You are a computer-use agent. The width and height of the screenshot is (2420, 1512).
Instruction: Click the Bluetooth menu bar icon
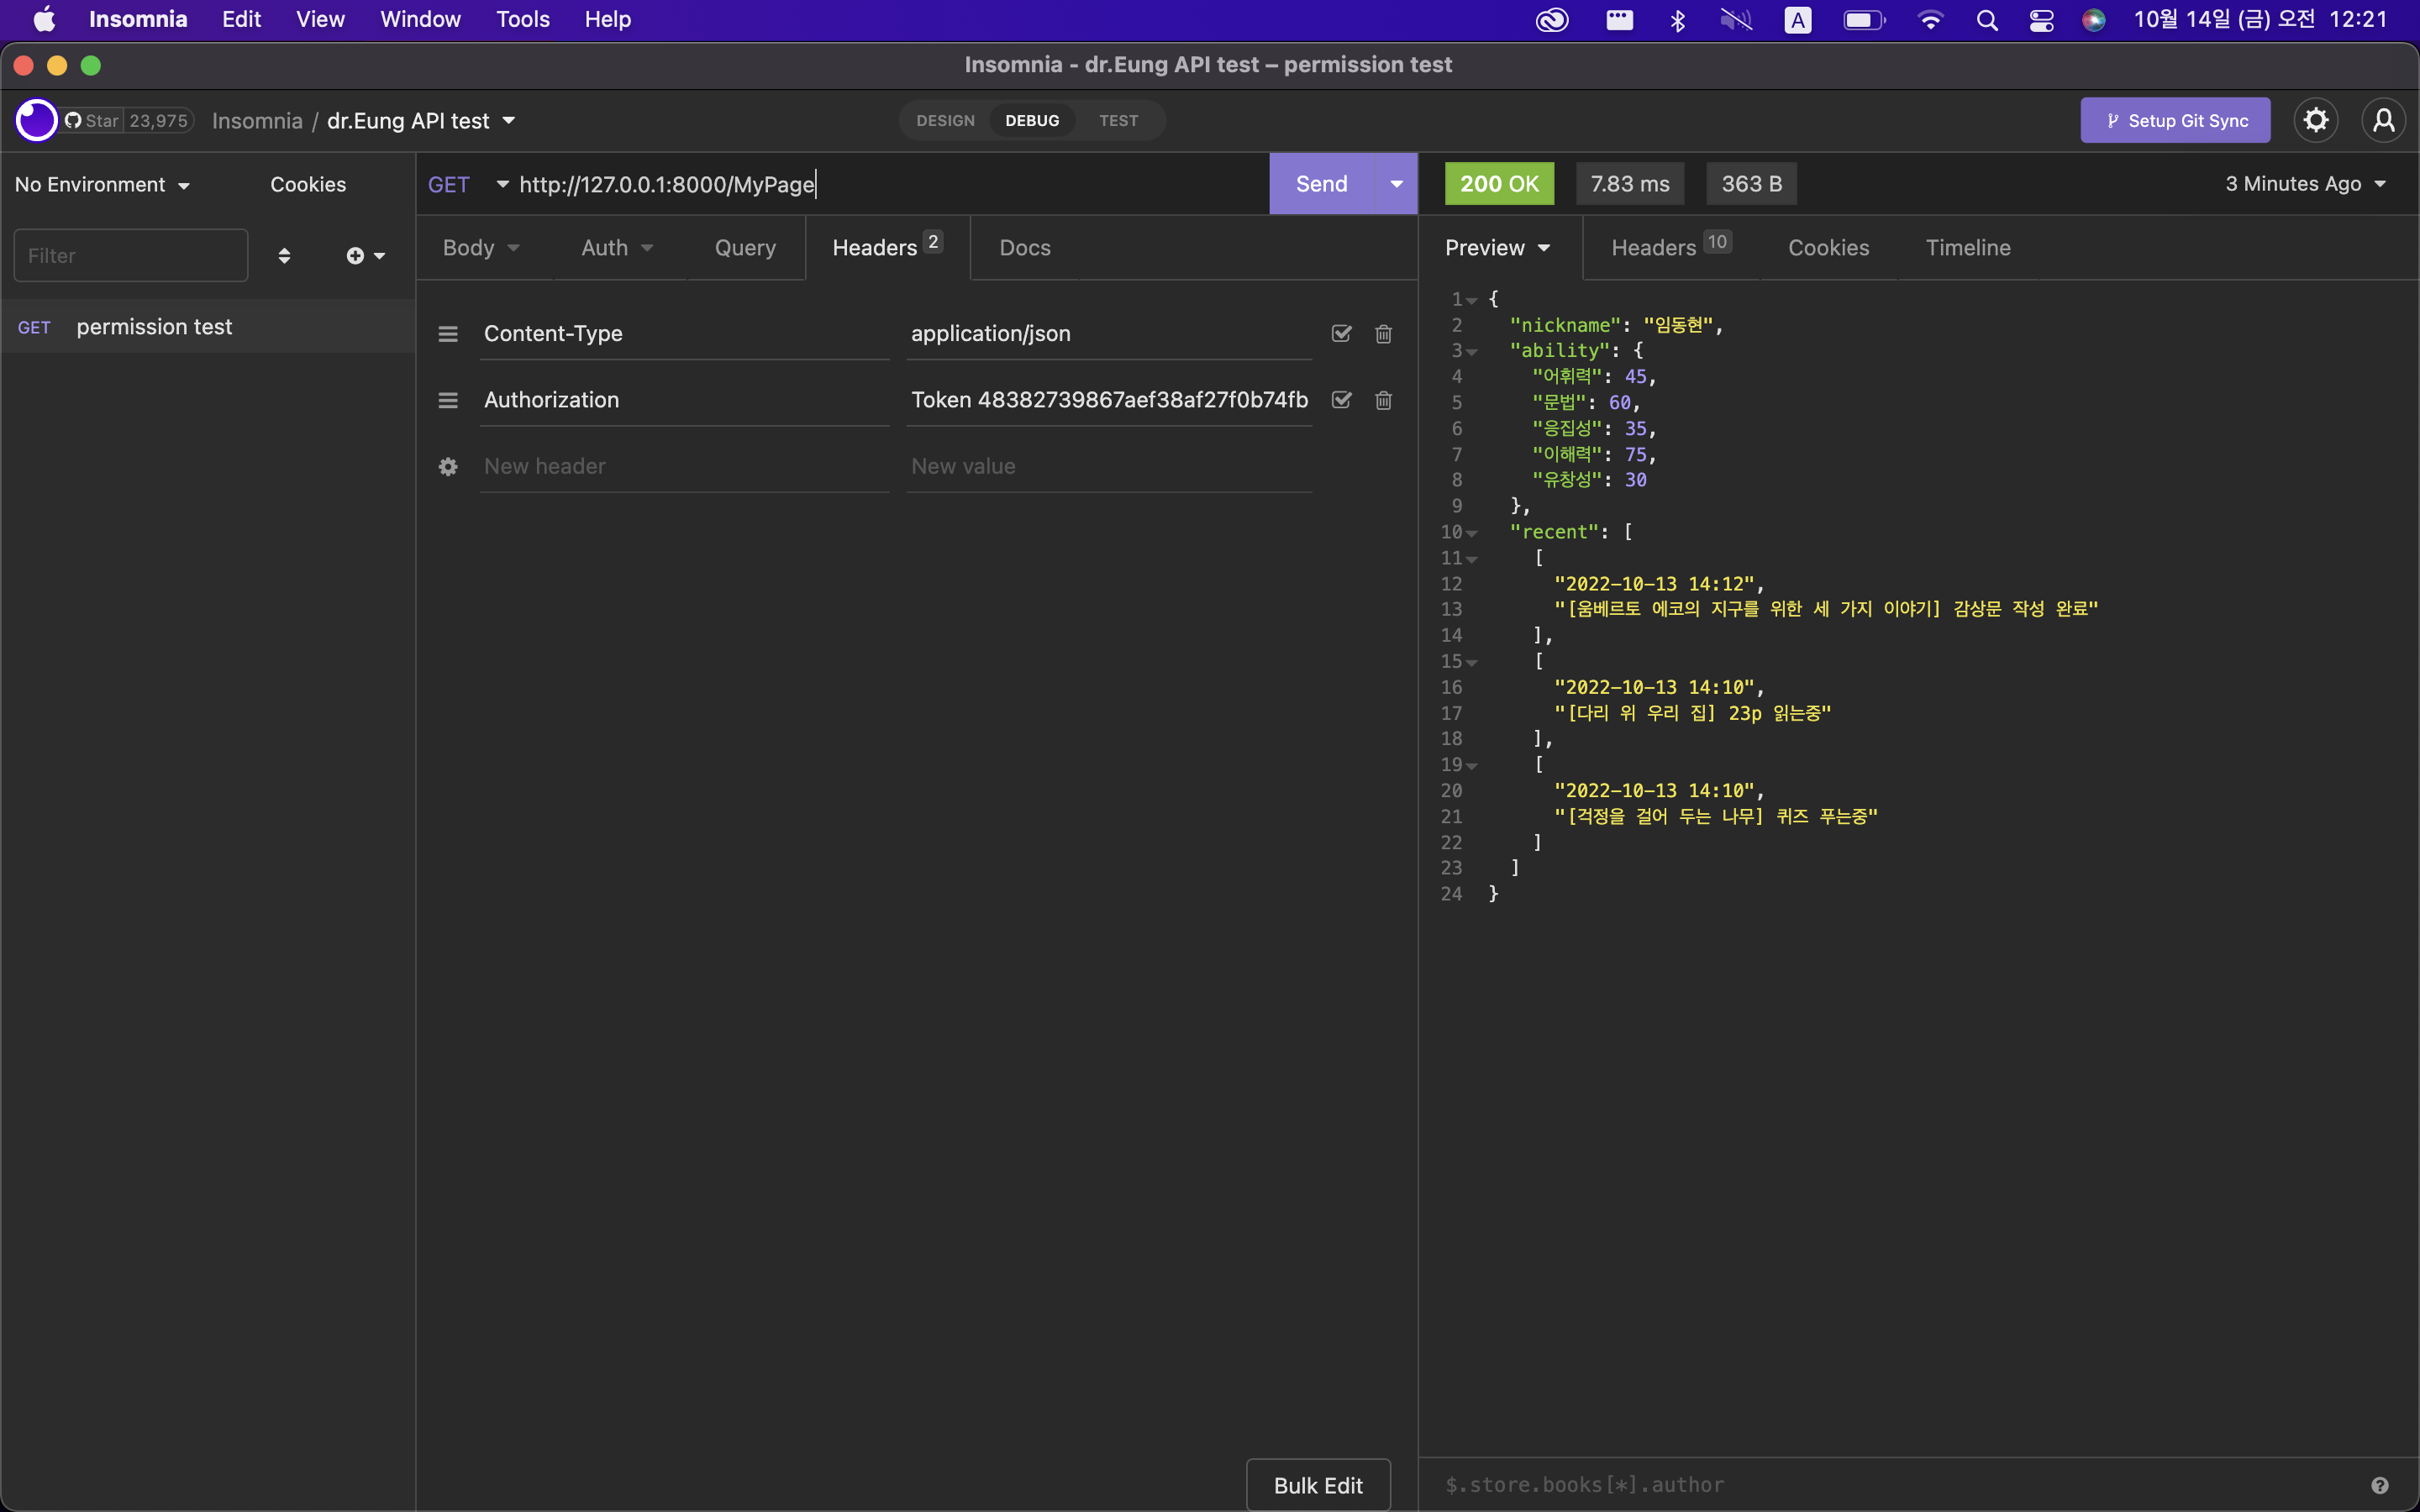click(1678, 20)
